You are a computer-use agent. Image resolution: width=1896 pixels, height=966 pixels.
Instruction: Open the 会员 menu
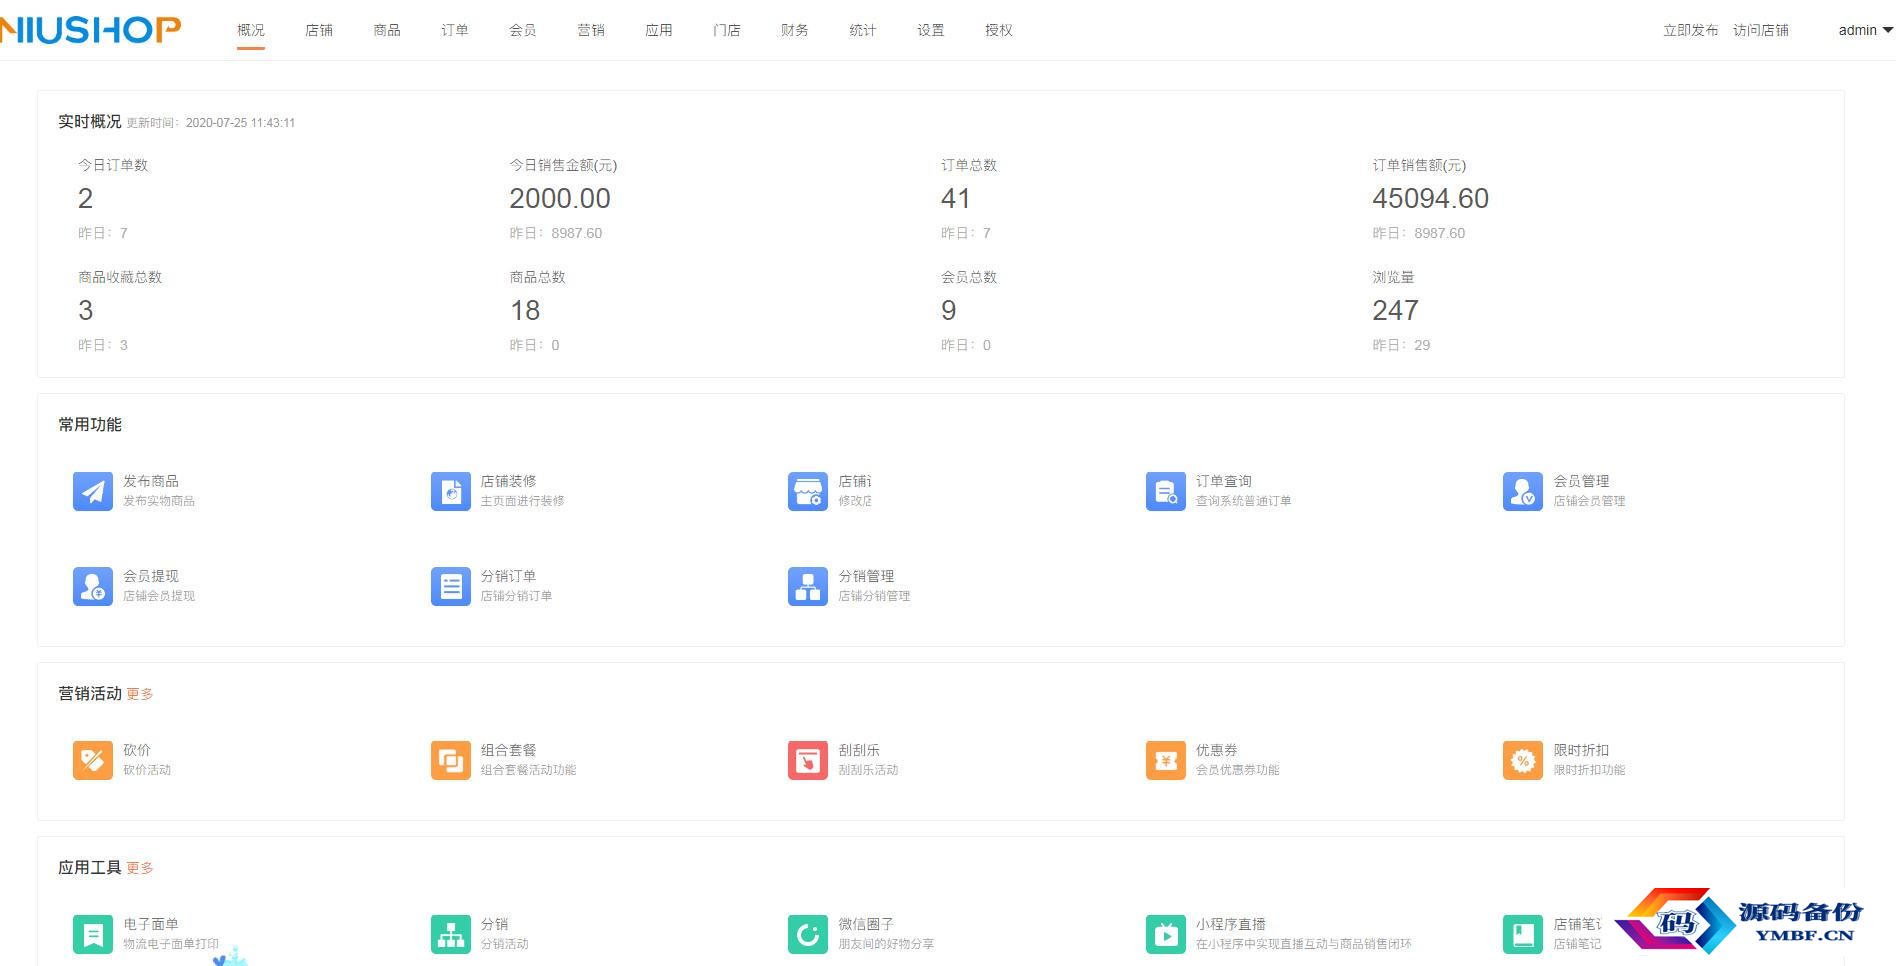[x=523, y=30]
